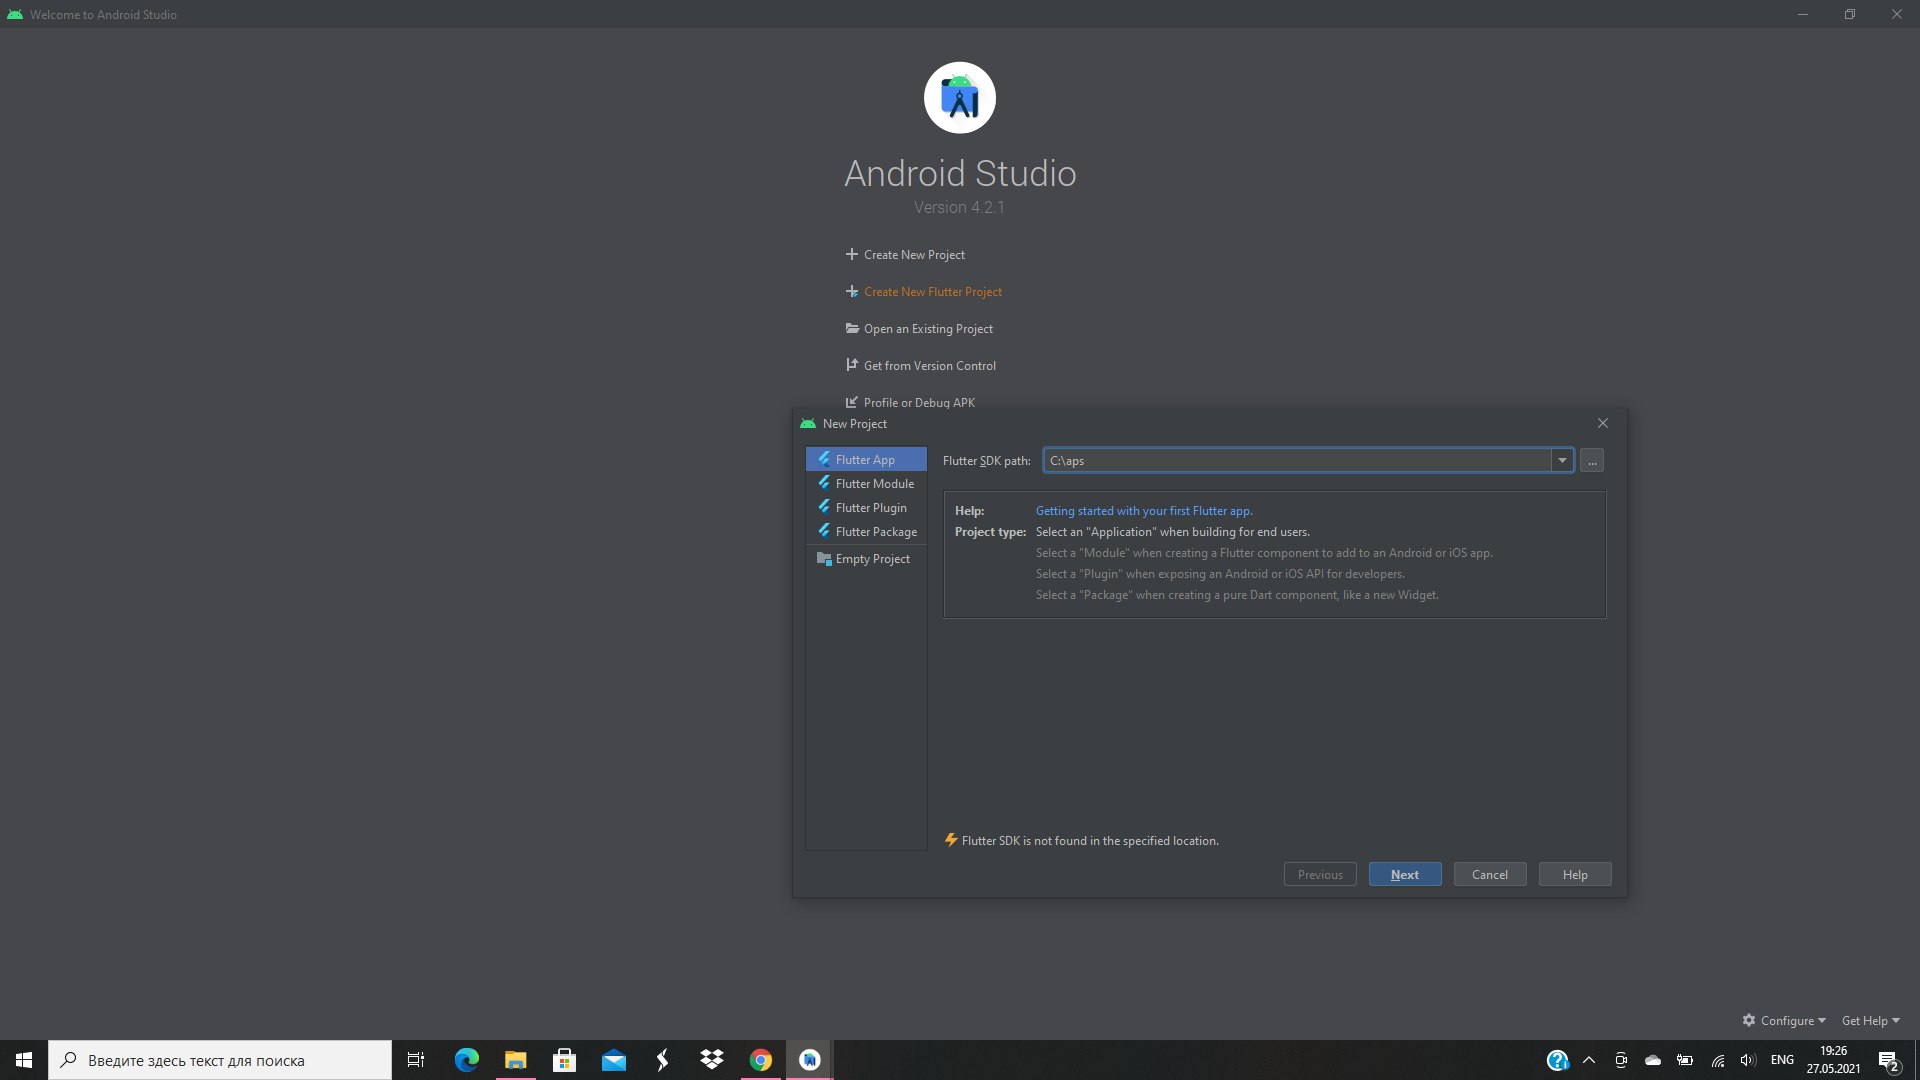
Task: Click the Cancel button
Action: click(x=1490, y=874)
